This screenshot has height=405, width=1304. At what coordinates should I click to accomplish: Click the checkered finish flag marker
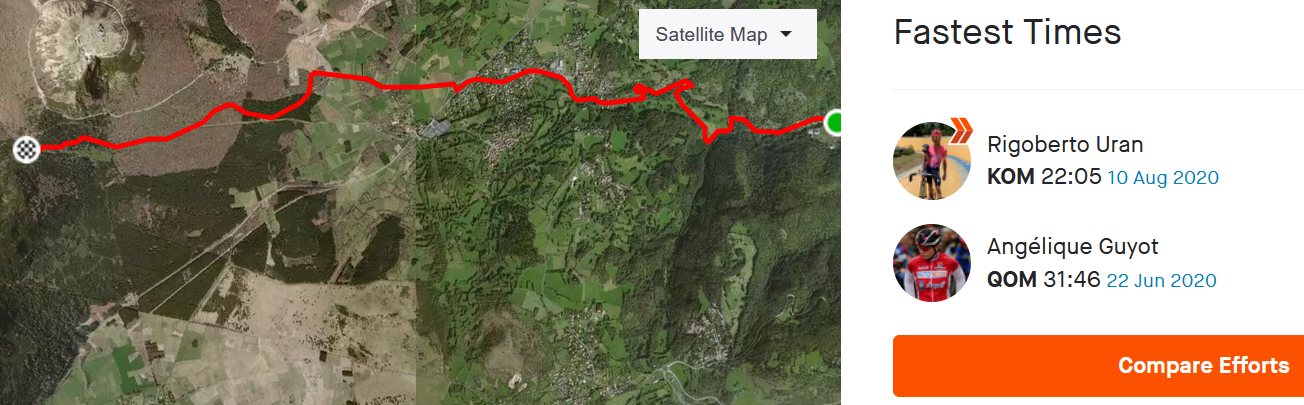(27, 149)
